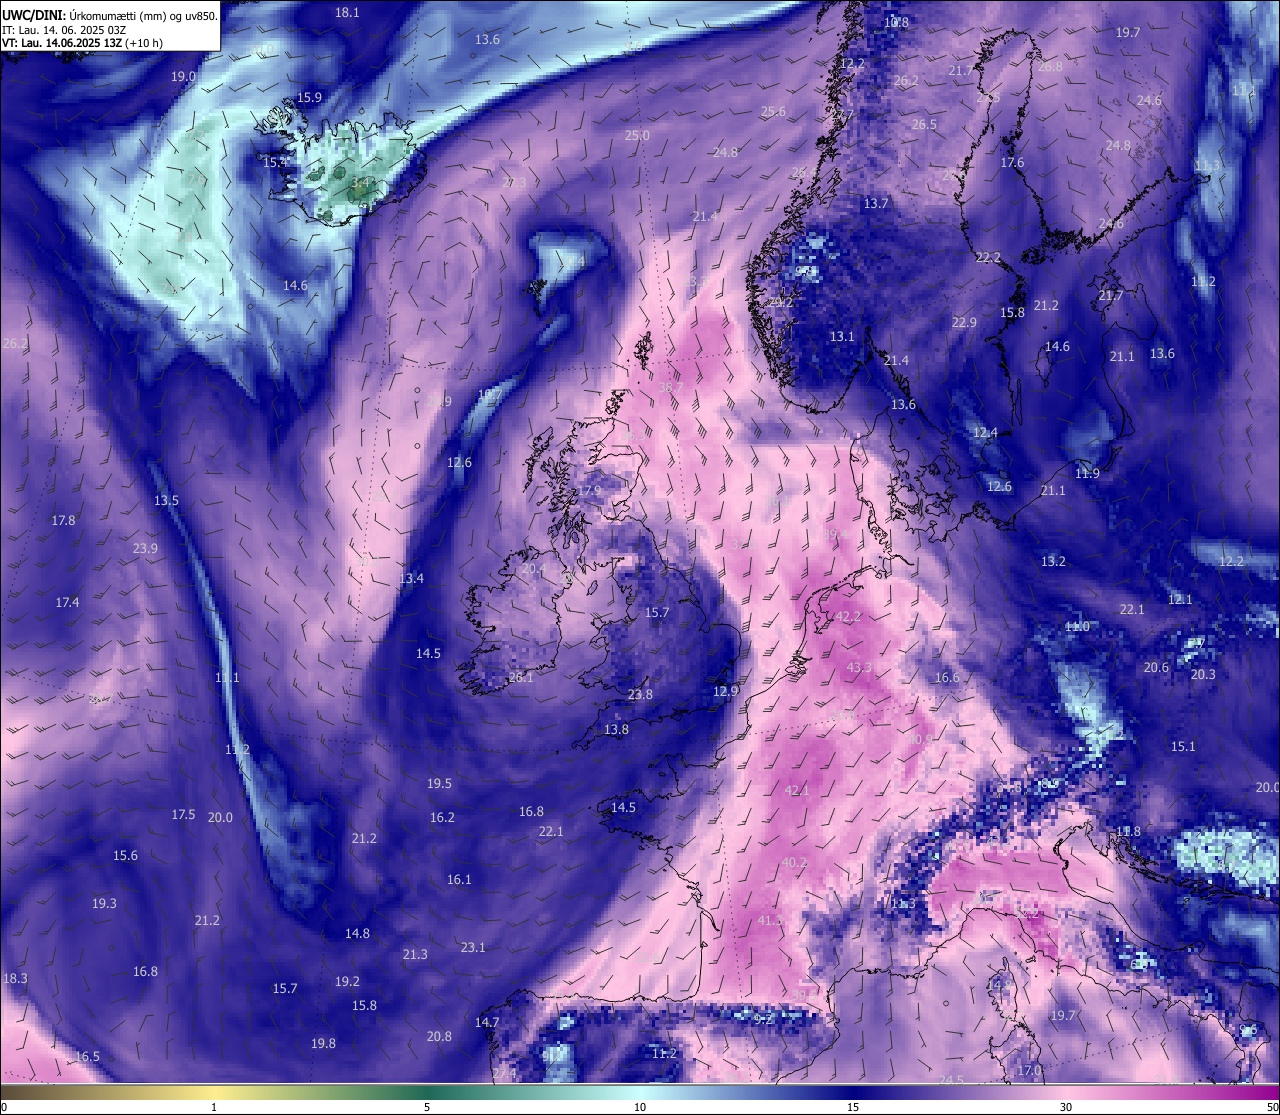Click the 40.2 value over central France

coord(794,863)
